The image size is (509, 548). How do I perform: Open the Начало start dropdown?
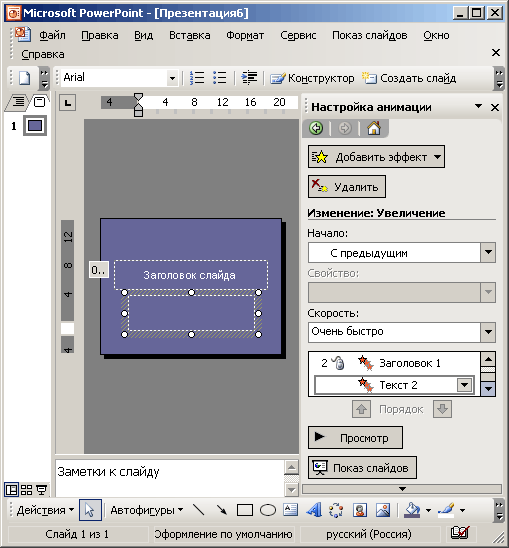point(488,252)
